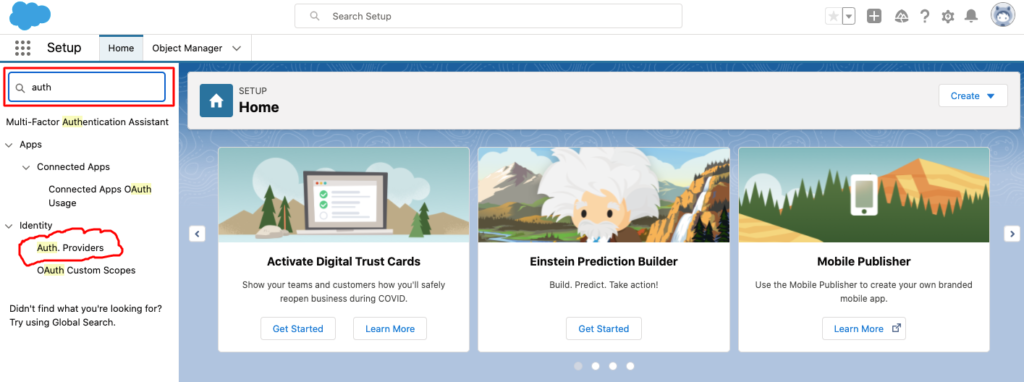Click Learn More for Mobile Publisher
The height and width of the screenshot is (382, 1024).
click(863, 328)
